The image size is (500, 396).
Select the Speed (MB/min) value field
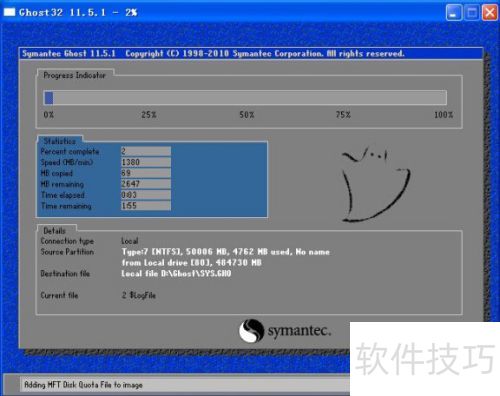pyautogui.click(x=146, y=162)
